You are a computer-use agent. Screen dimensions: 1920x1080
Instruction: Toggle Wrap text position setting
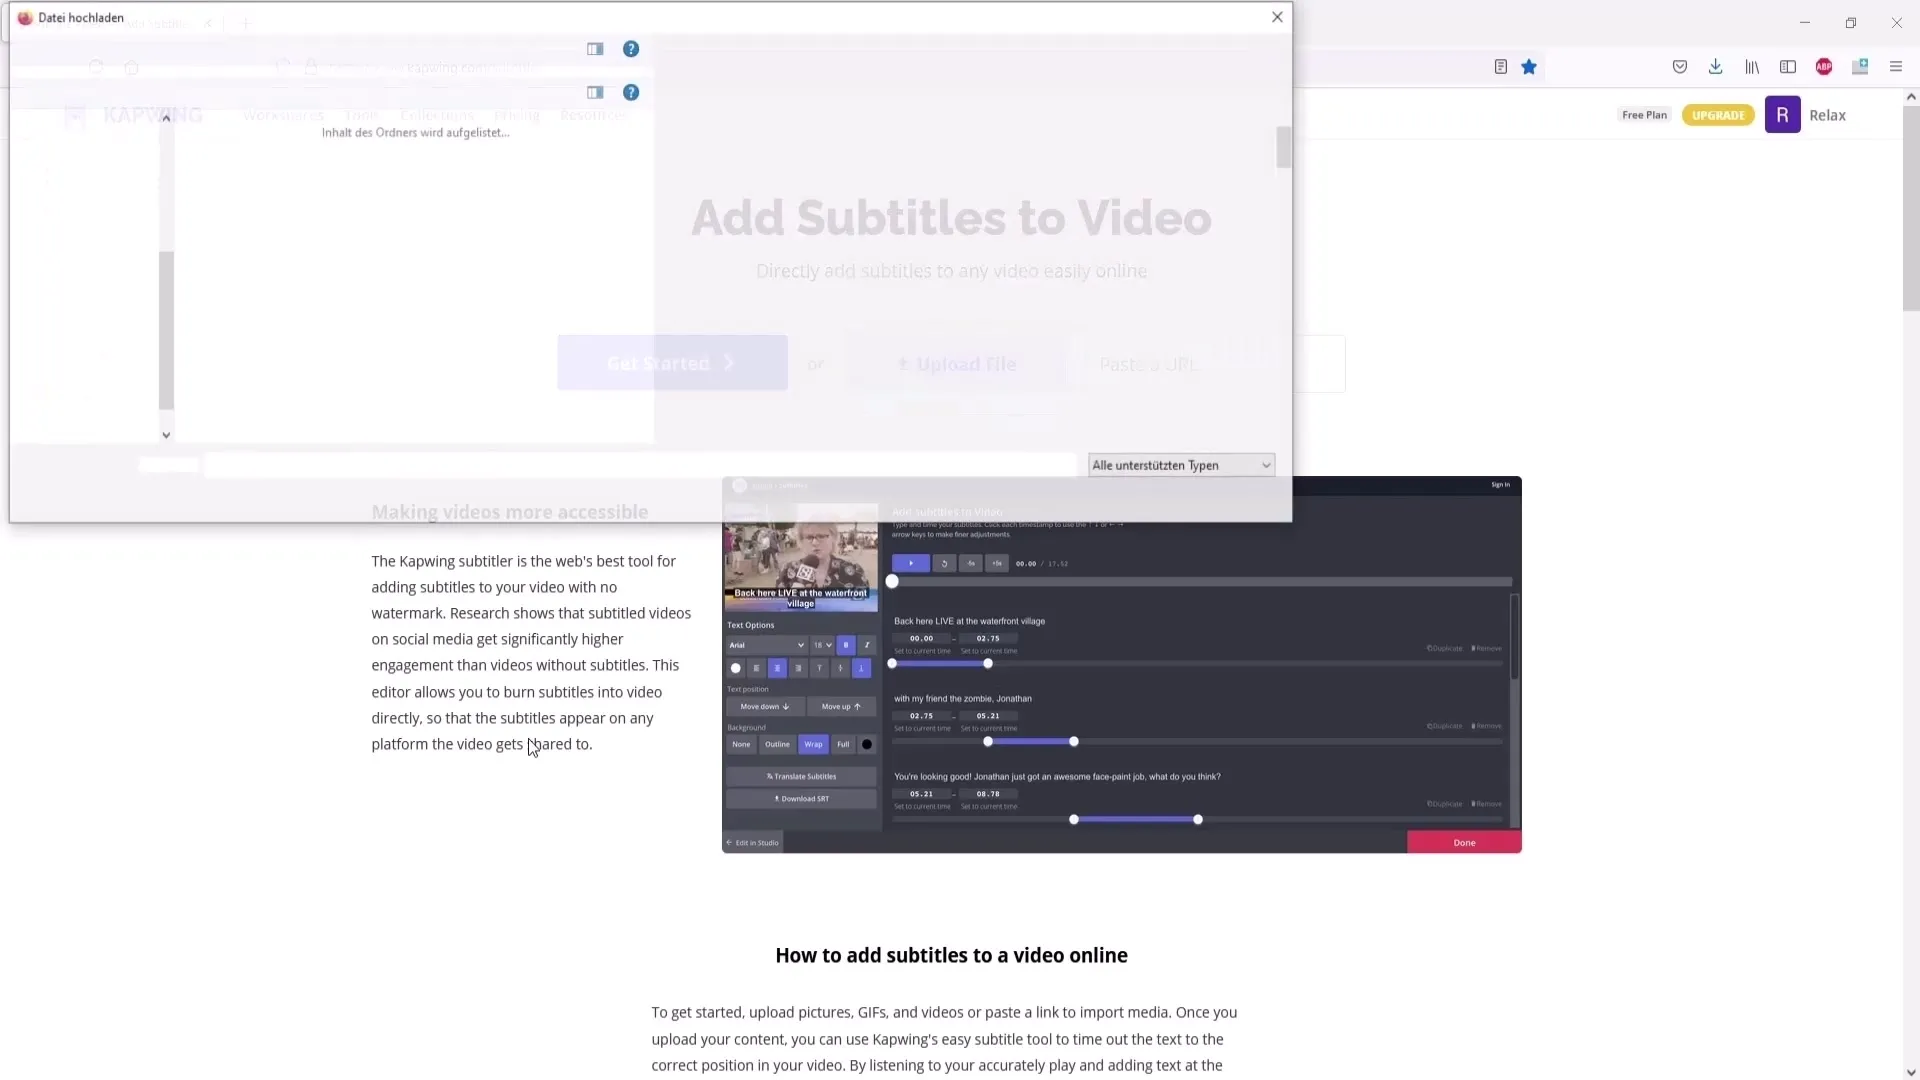[814, 744]
